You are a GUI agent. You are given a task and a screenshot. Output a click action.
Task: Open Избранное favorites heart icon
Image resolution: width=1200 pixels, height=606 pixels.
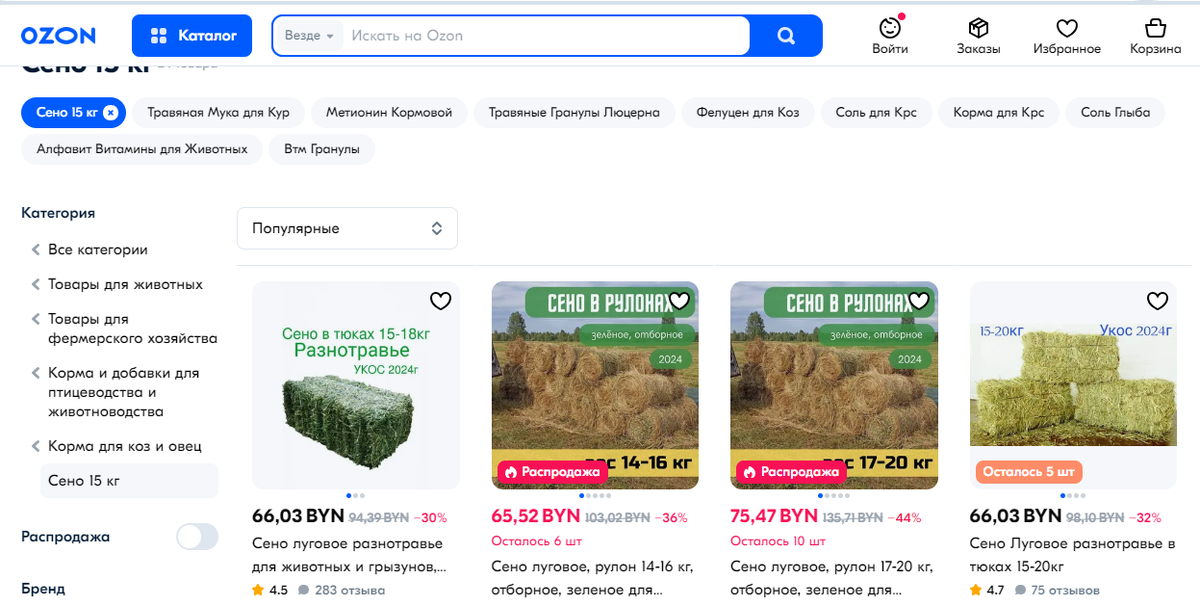click(1067, 28)
